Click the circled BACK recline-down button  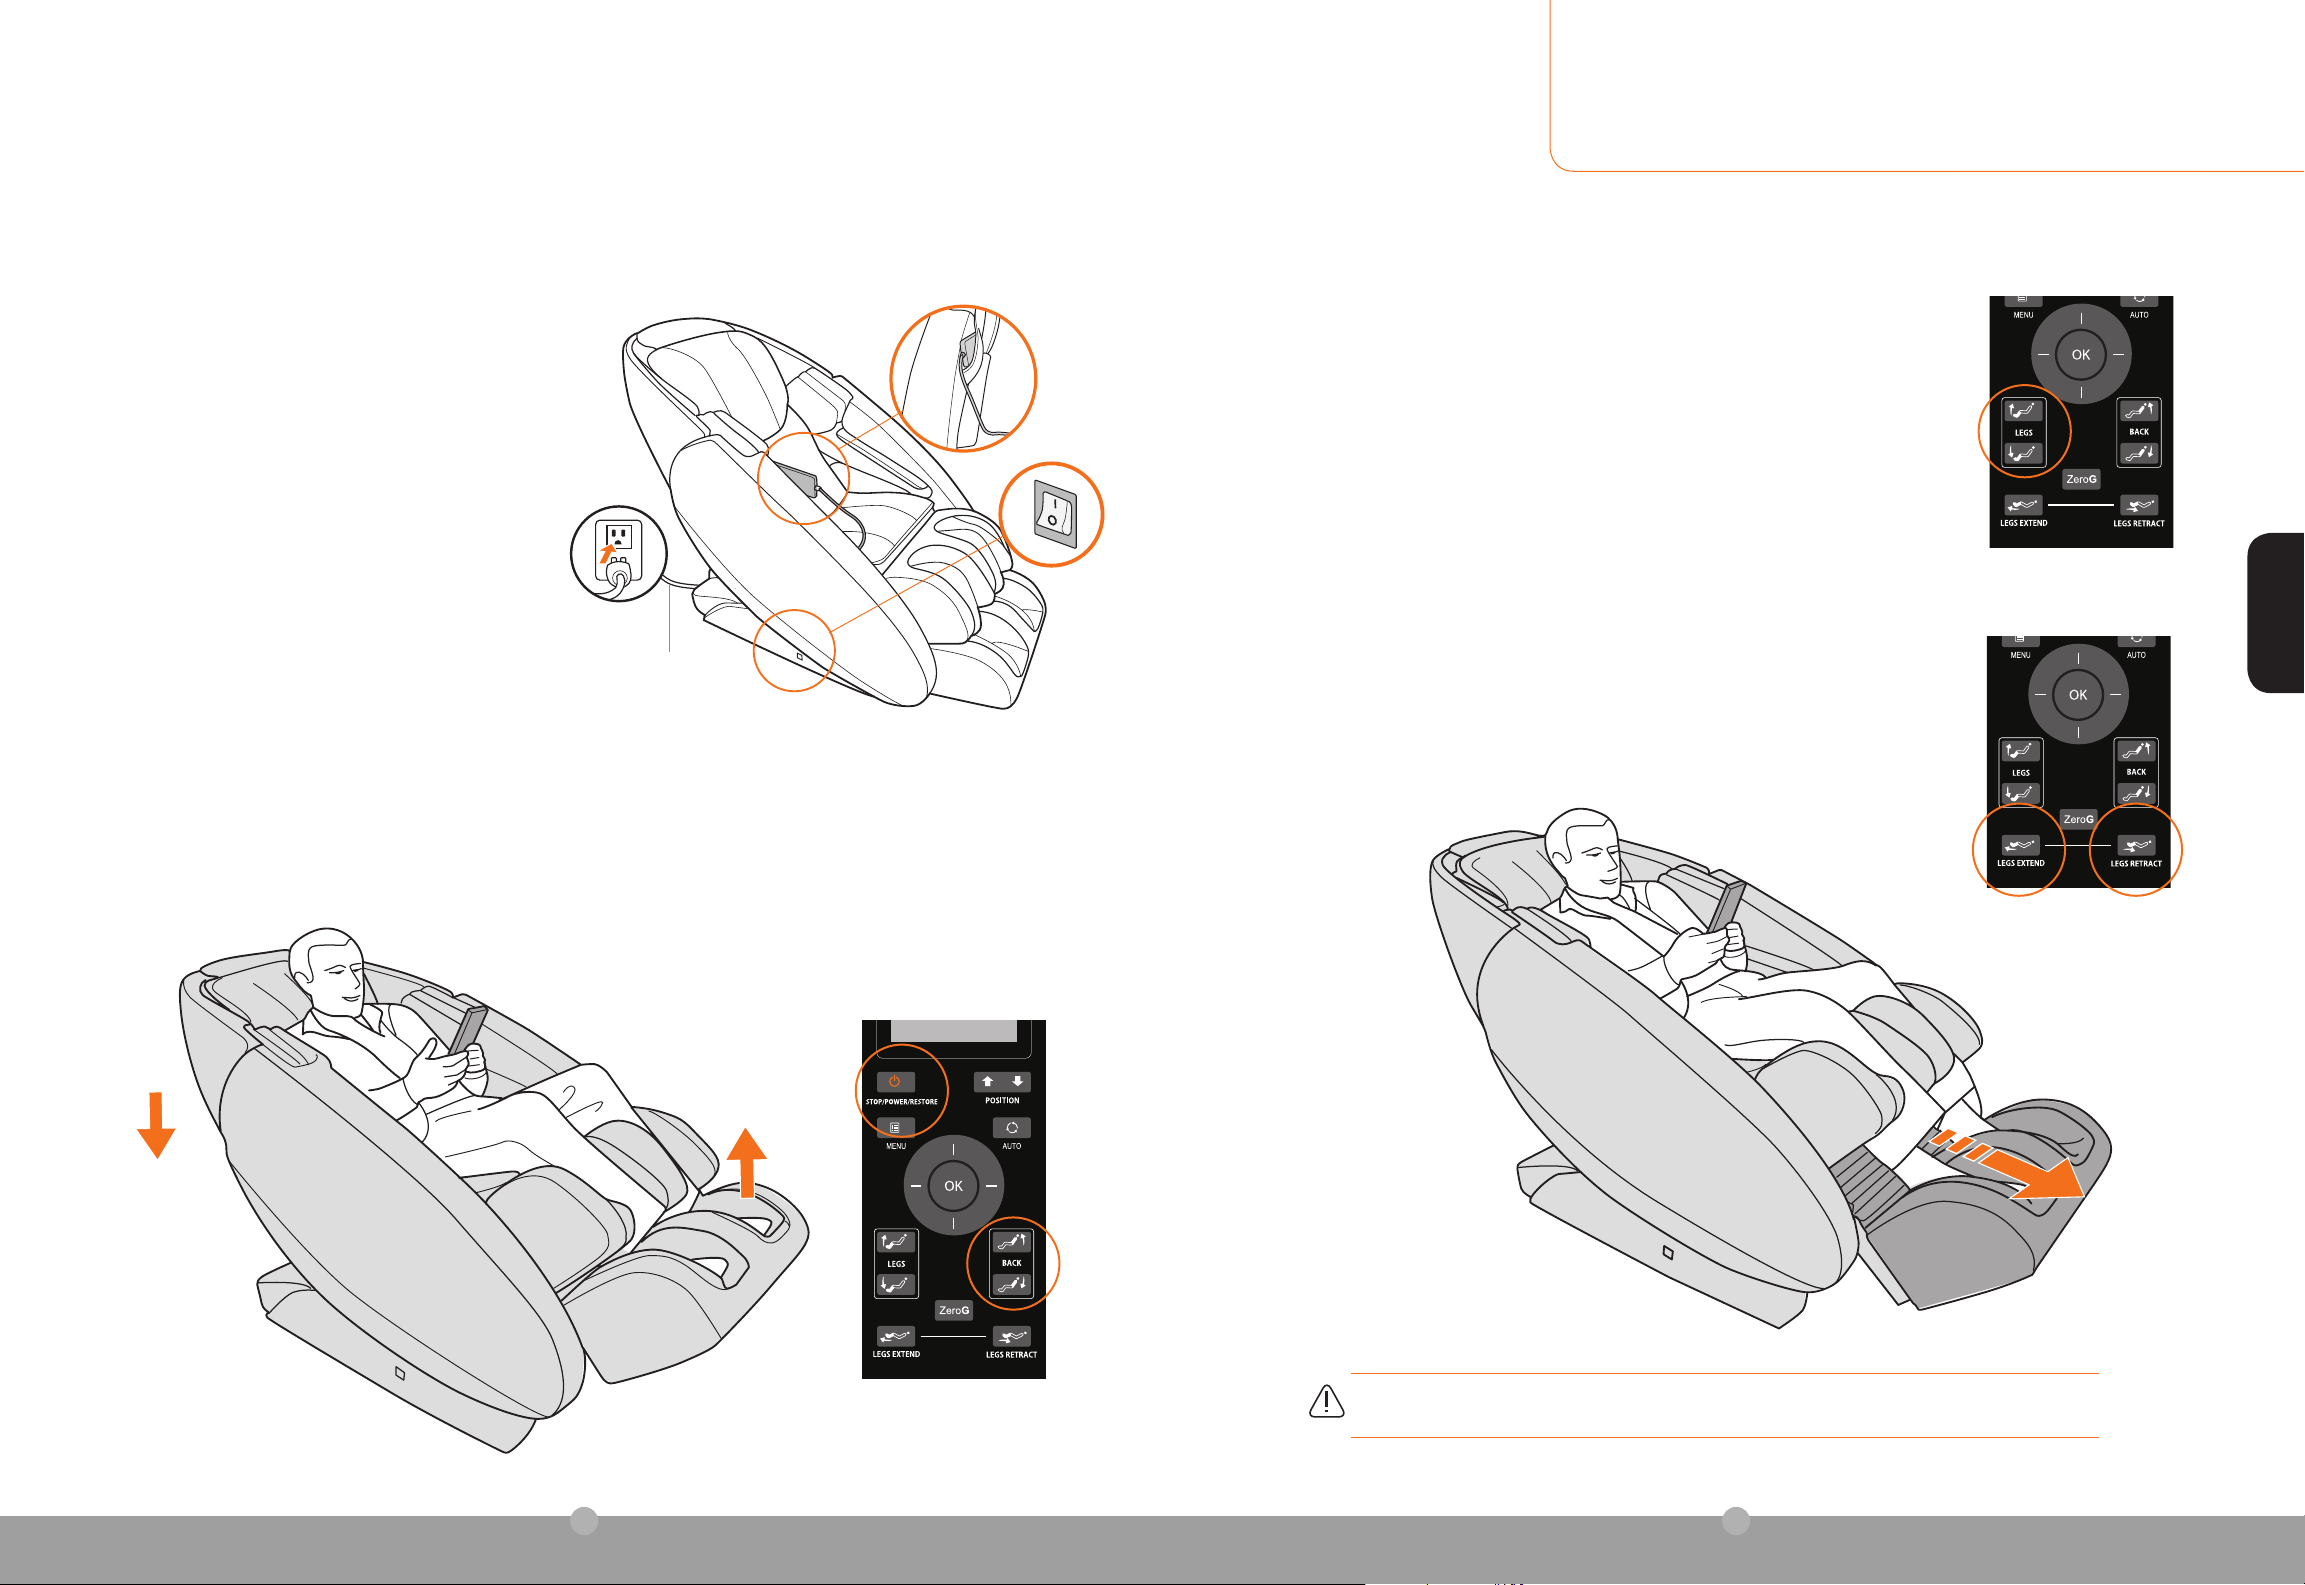coord(1011,1285)
